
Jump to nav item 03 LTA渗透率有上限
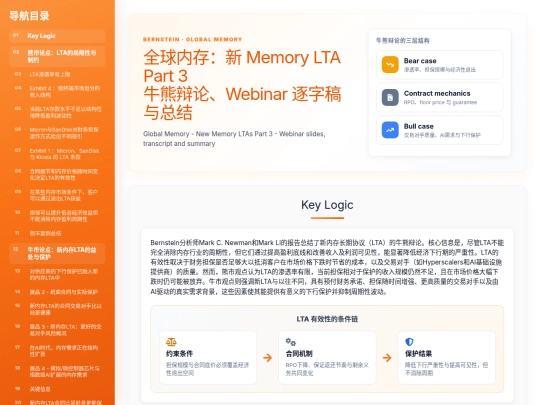57,74
